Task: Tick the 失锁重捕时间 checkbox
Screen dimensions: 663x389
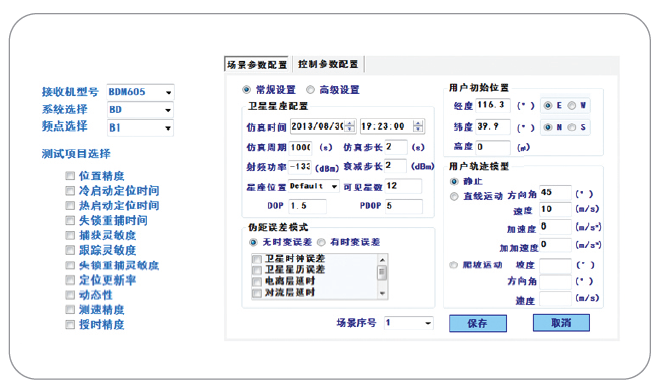Action: pos(70,220)
